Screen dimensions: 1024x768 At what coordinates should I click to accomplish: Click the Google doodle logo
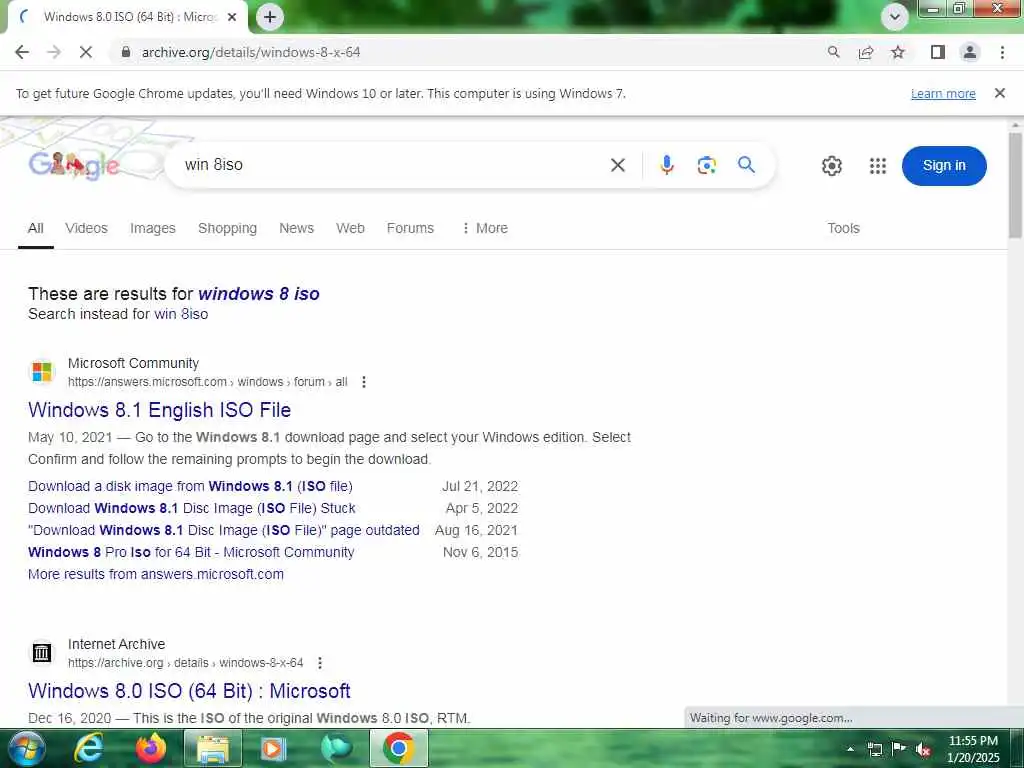[x=73, y=165]
